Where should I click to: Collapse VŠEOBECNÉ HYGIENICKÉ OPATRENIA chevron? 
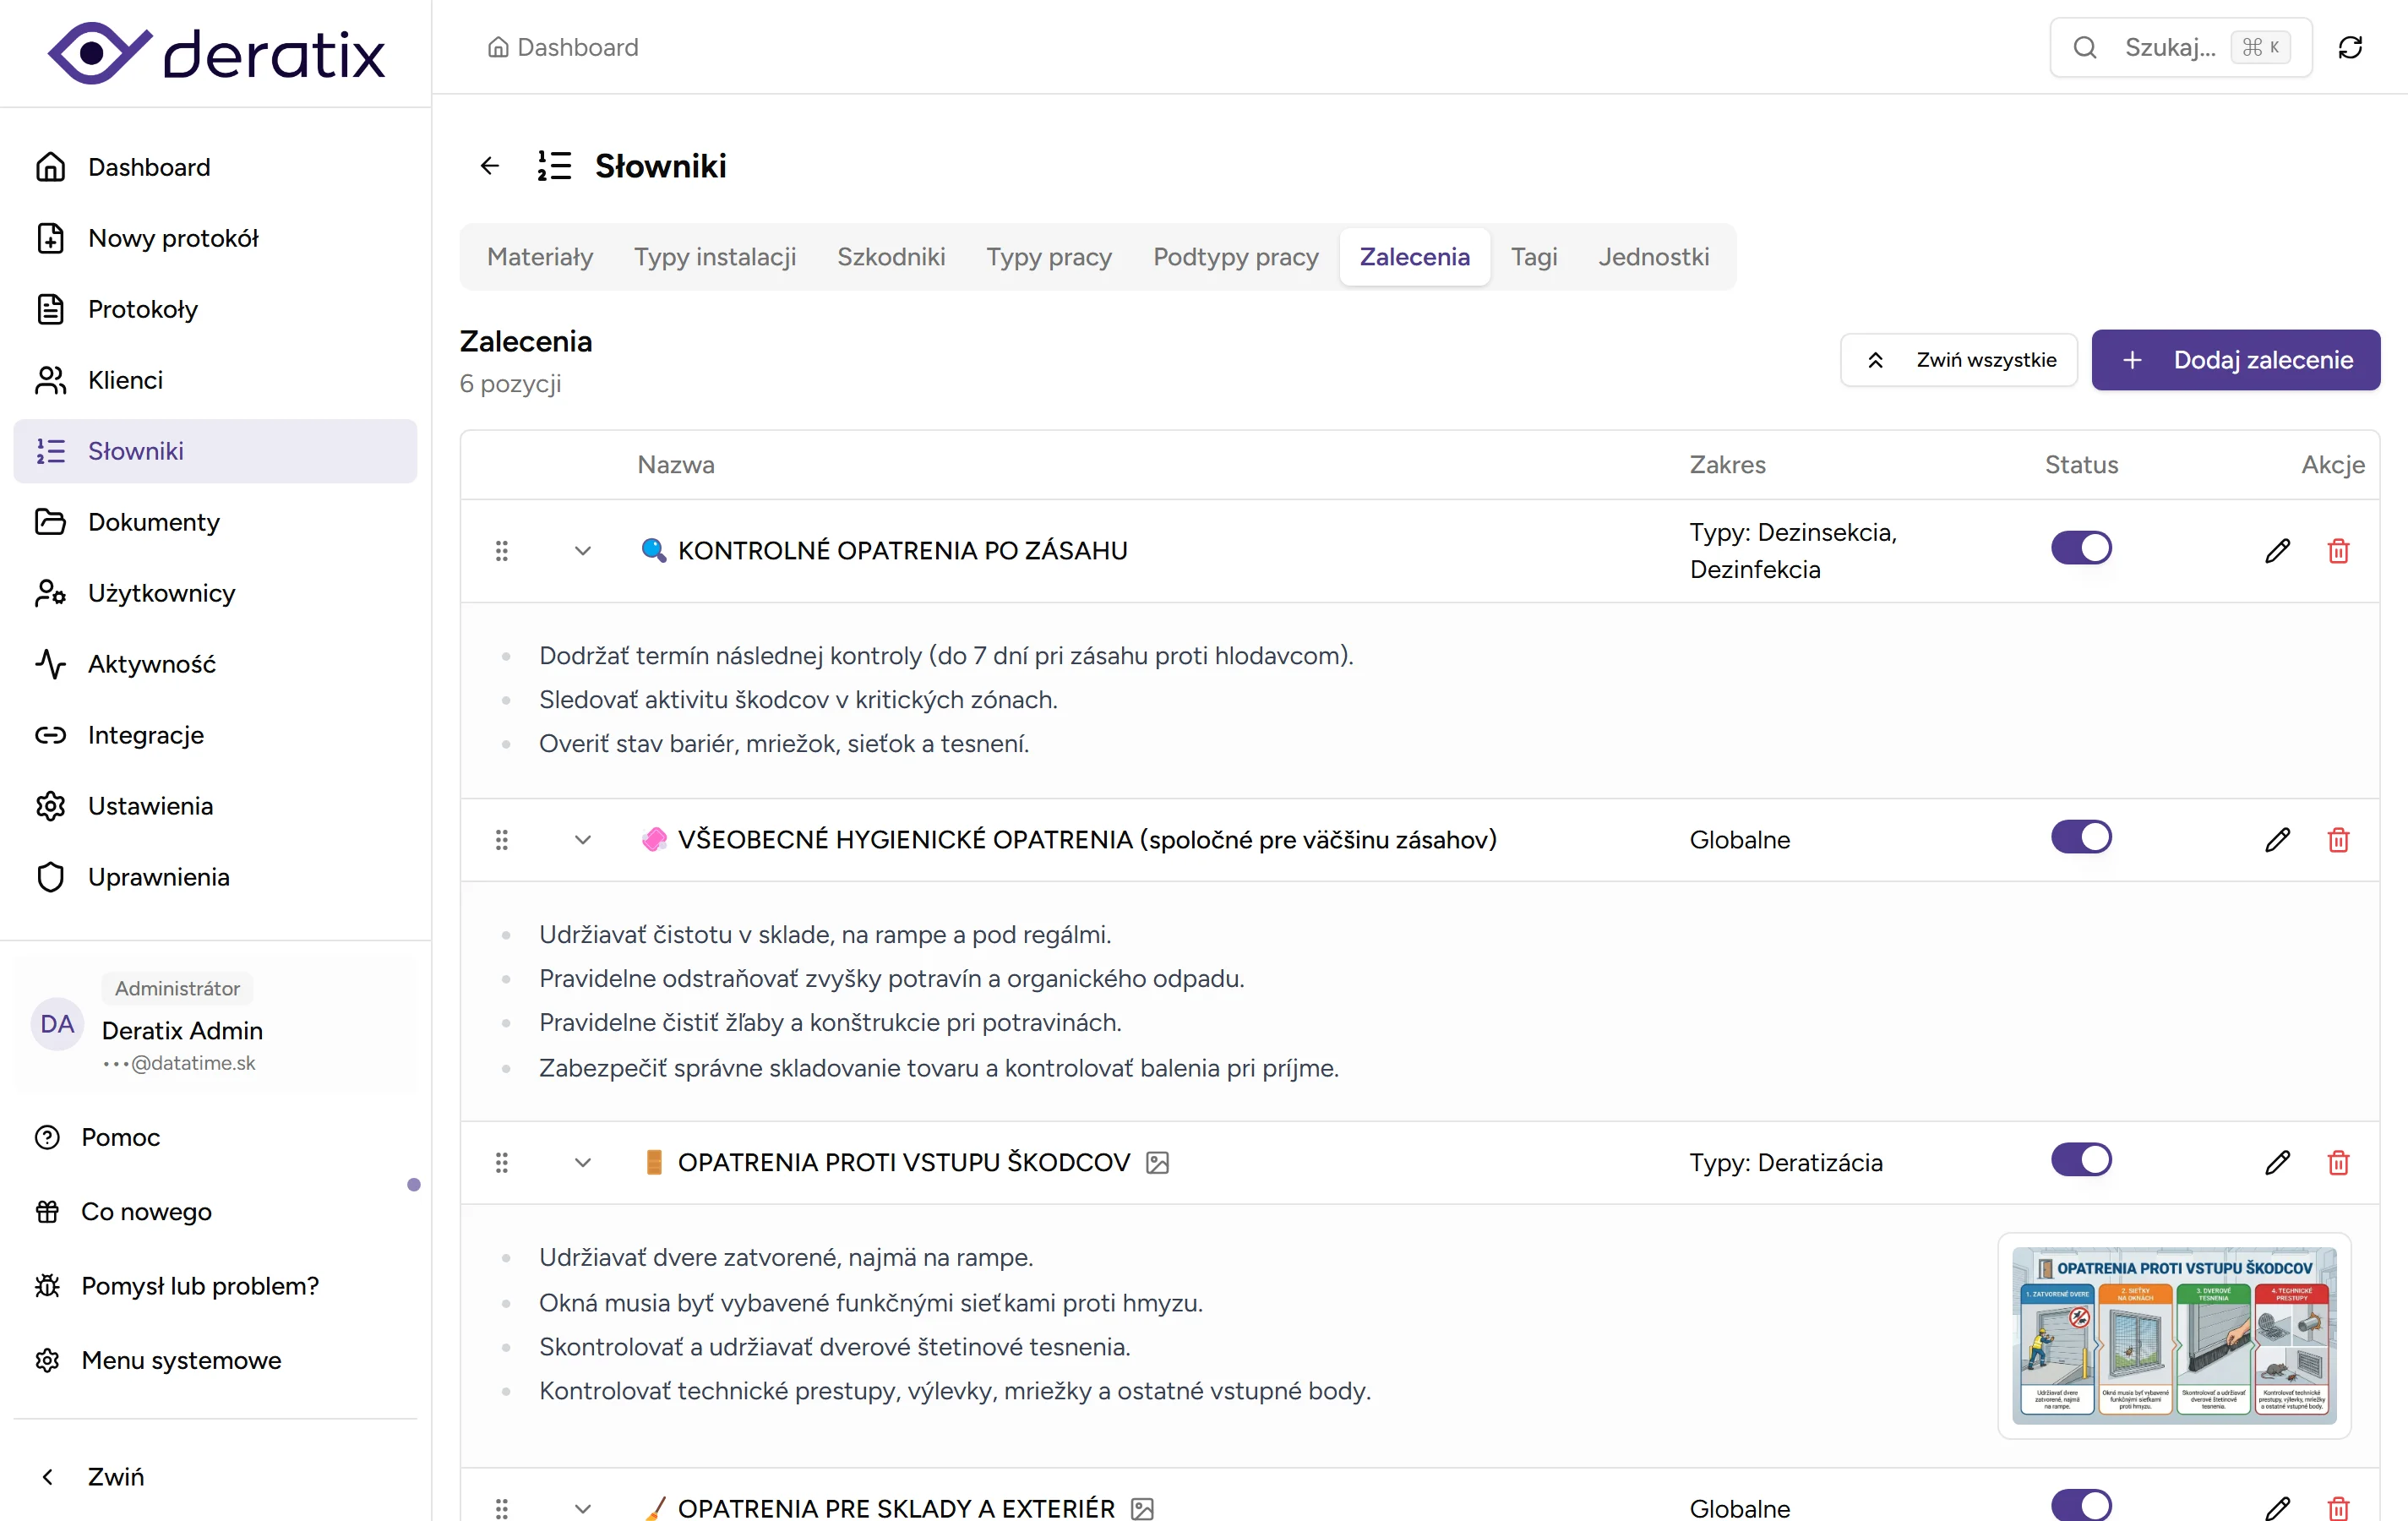[583, 840]
